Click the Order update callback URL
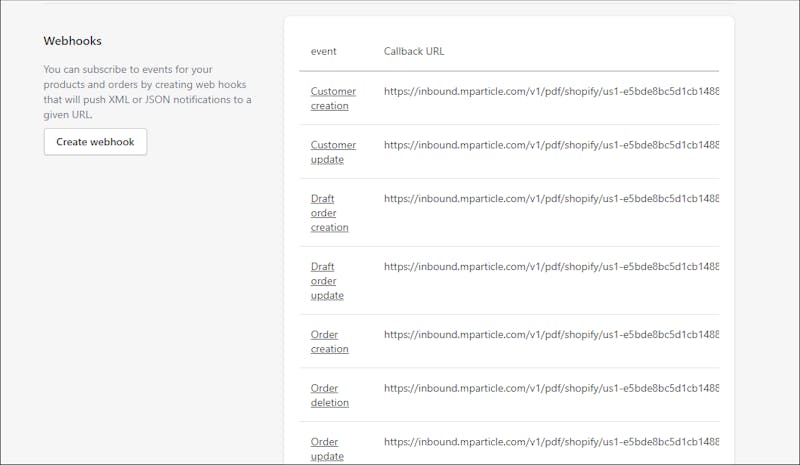The height and width of the screenshot is (465, 800). coord(551,442)
